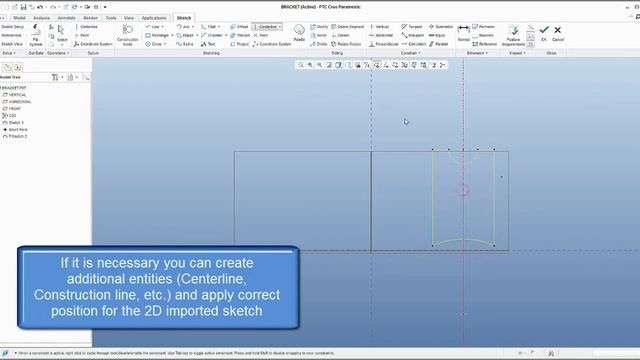This screenshot has width=640, height=360.
Task: Open the Applications ribbon tab
Action: (154, 18)
